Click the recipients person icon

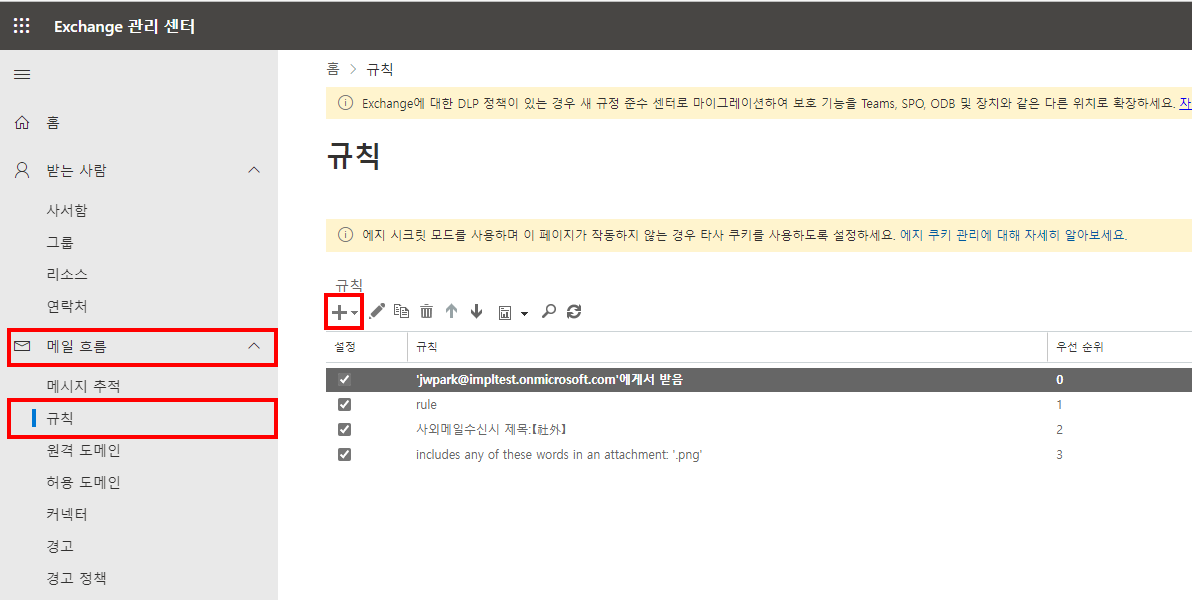[22, 170]
